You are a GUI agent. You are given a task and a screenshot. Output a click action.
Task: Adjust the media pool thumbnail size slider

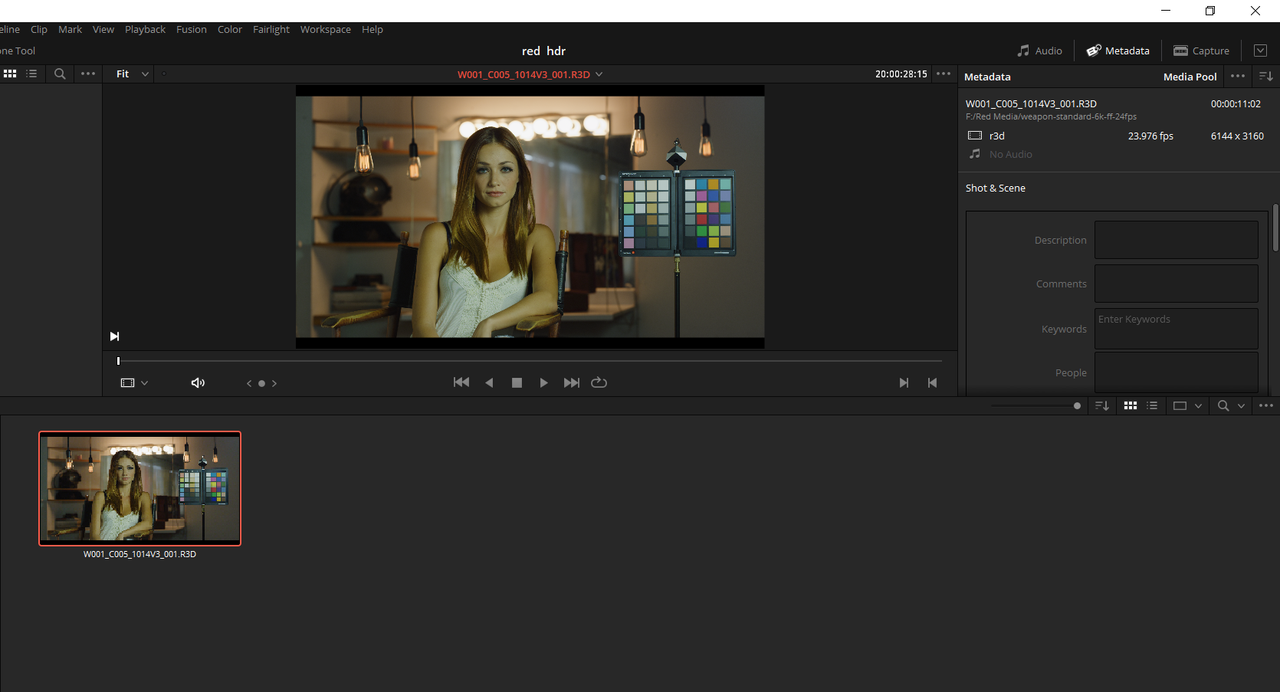click(1077, 406)
